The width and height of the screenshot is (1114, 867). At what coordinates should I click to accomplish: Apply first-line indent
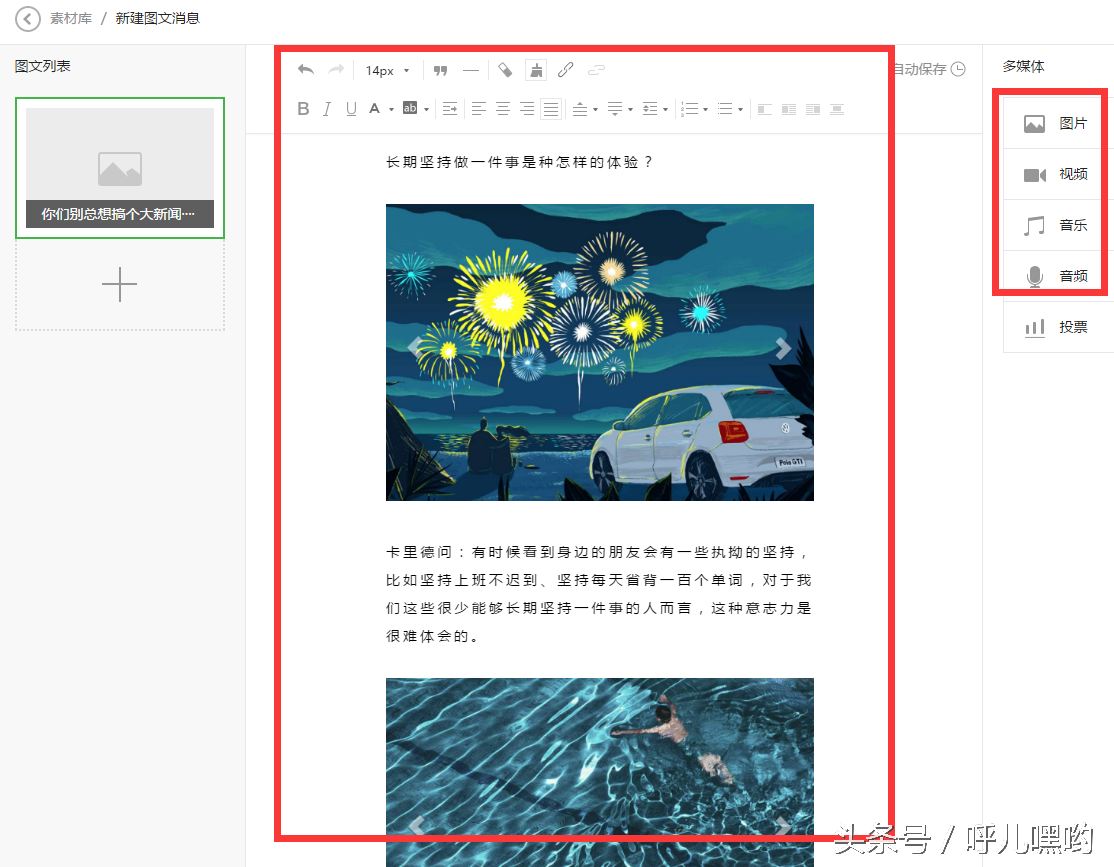(x=450, y=109)
